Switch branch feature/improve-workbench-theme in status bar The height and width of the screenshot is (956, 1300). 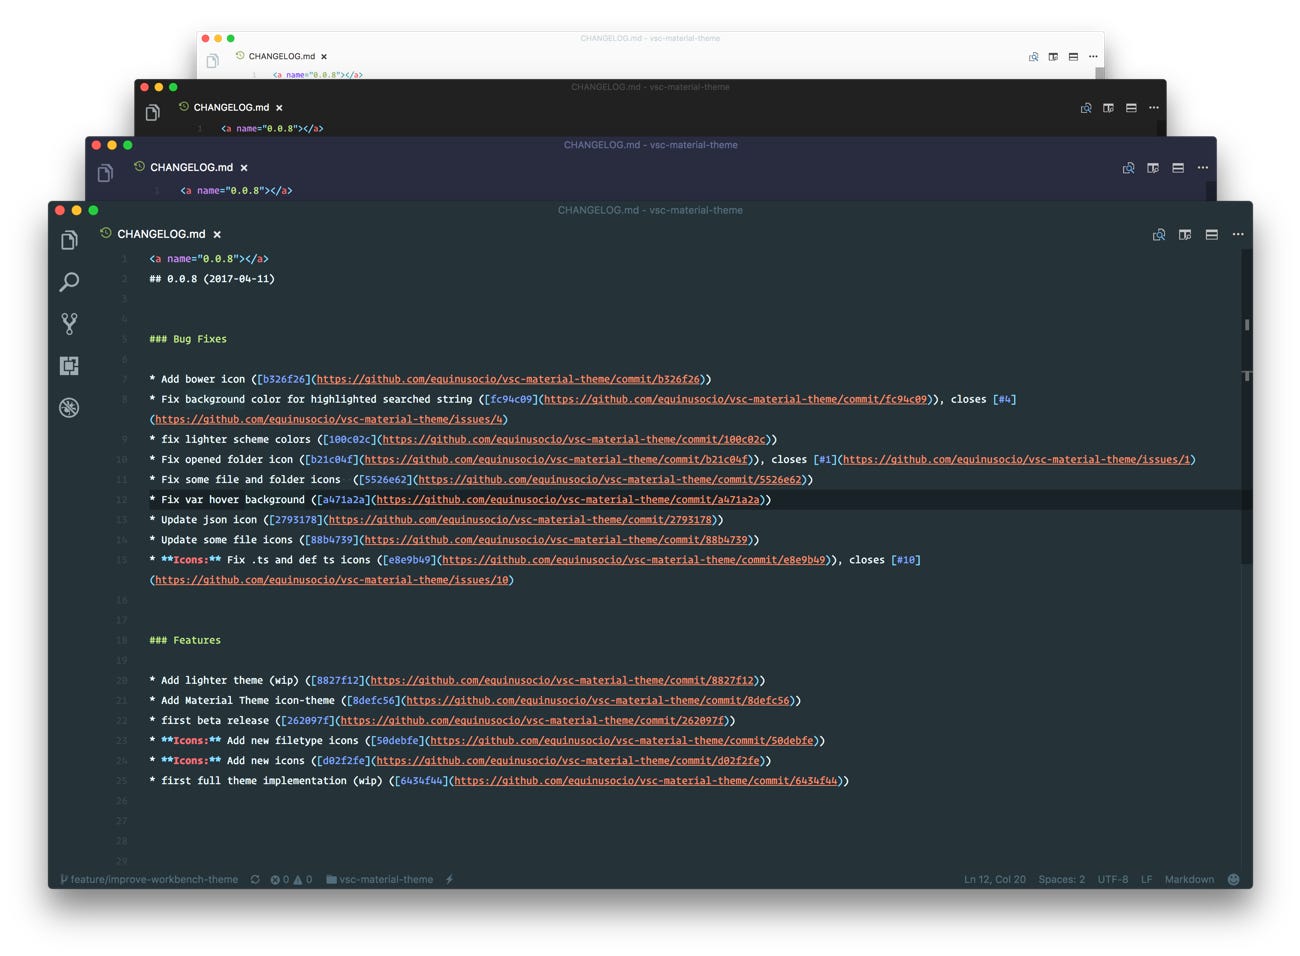[149, 880]
